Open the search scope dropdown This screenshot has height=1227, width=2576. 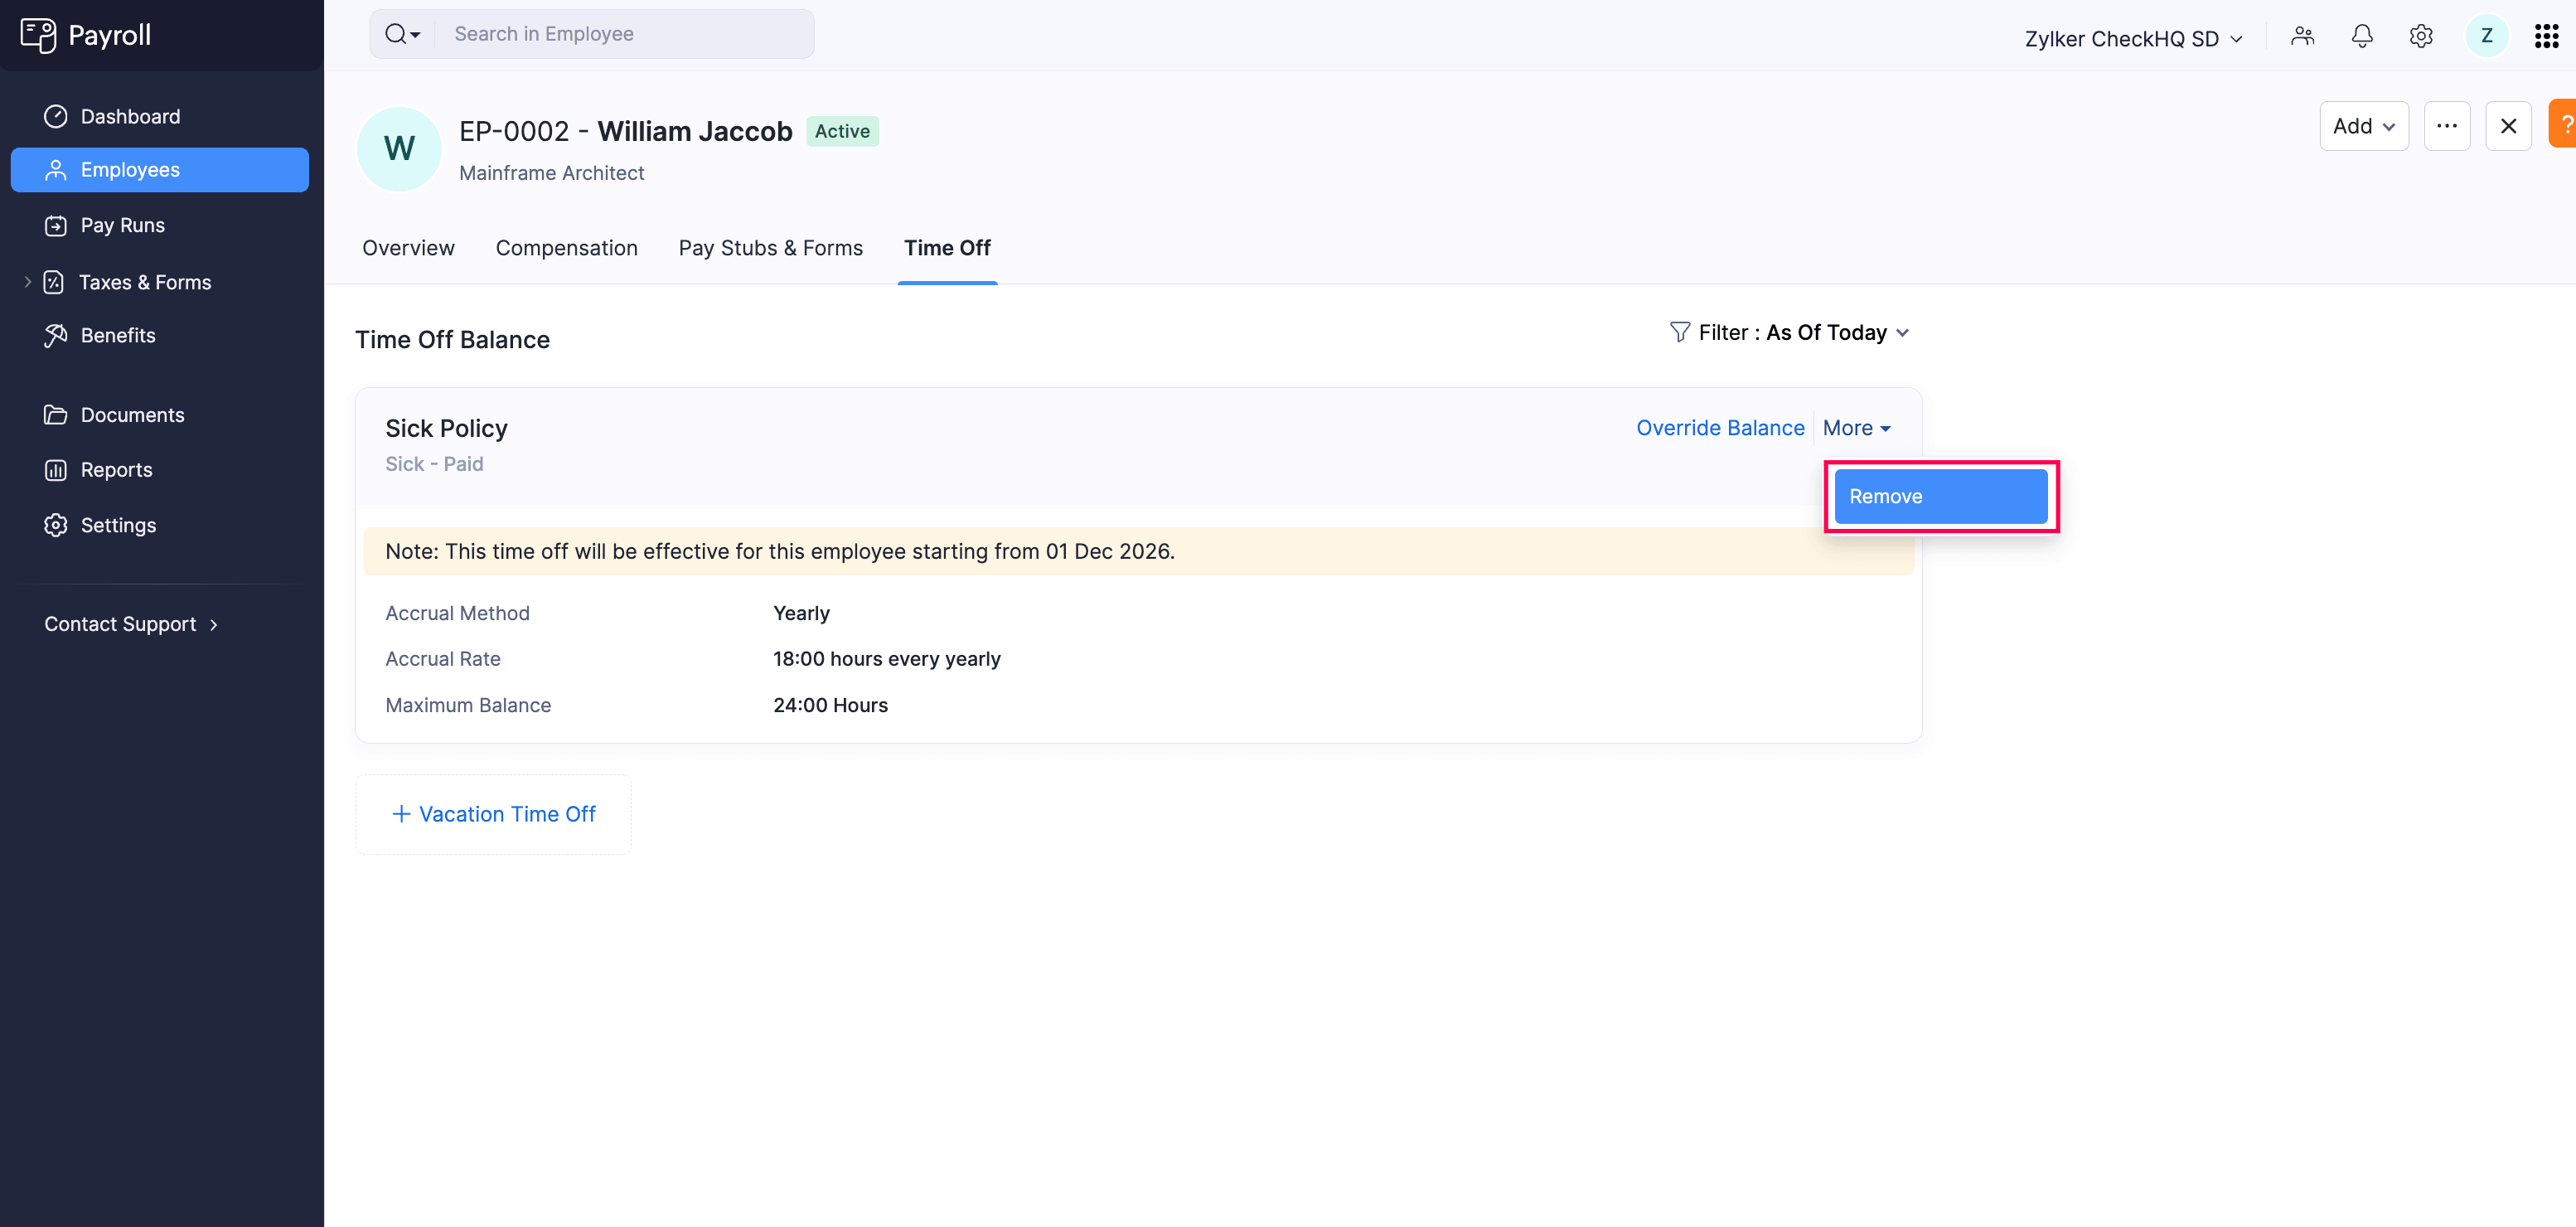(402, 34)
